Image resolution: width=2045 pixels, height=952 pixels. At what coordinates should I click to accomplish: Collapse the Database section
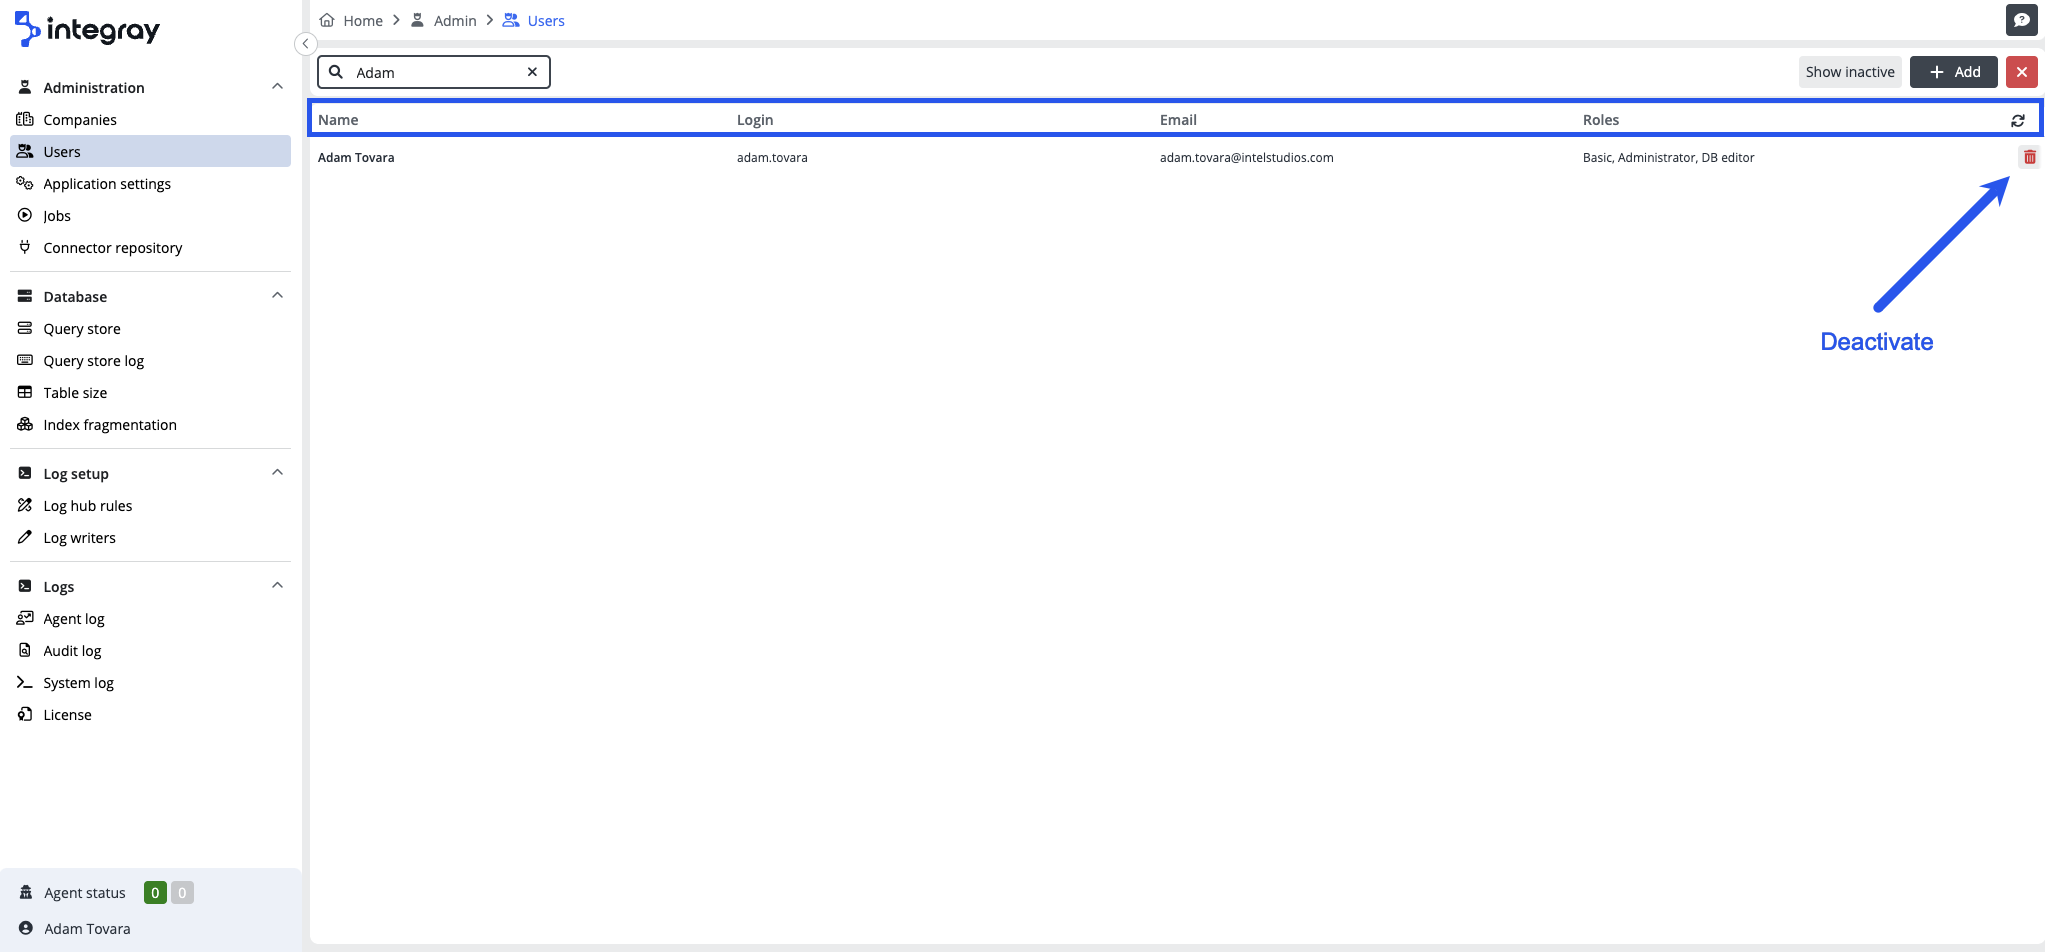pos(277,296)
